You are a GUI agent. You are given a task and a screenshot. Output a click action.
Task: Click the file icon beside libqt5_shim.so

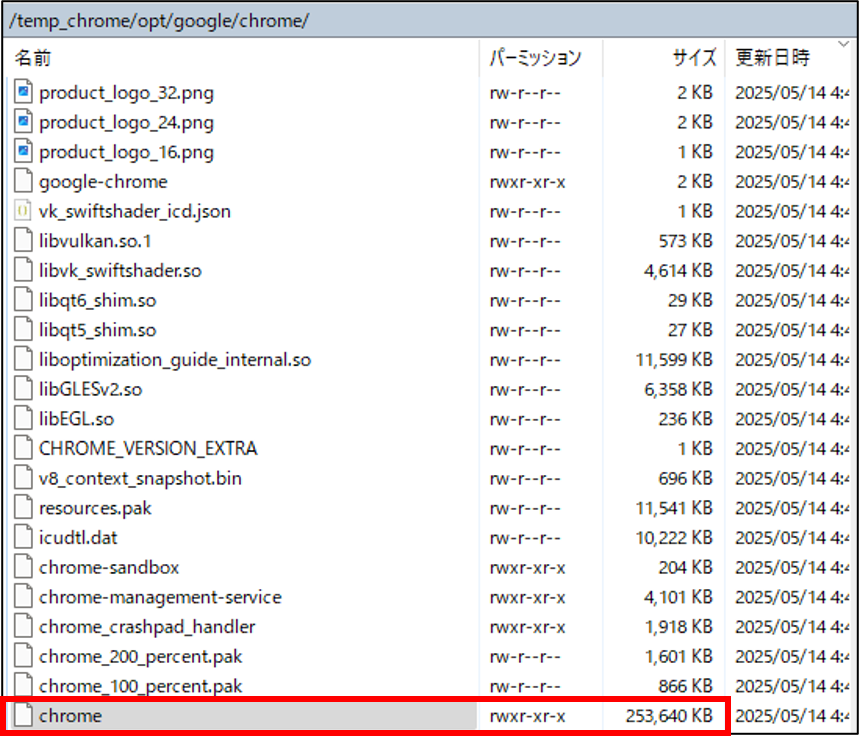click(23, 330)
